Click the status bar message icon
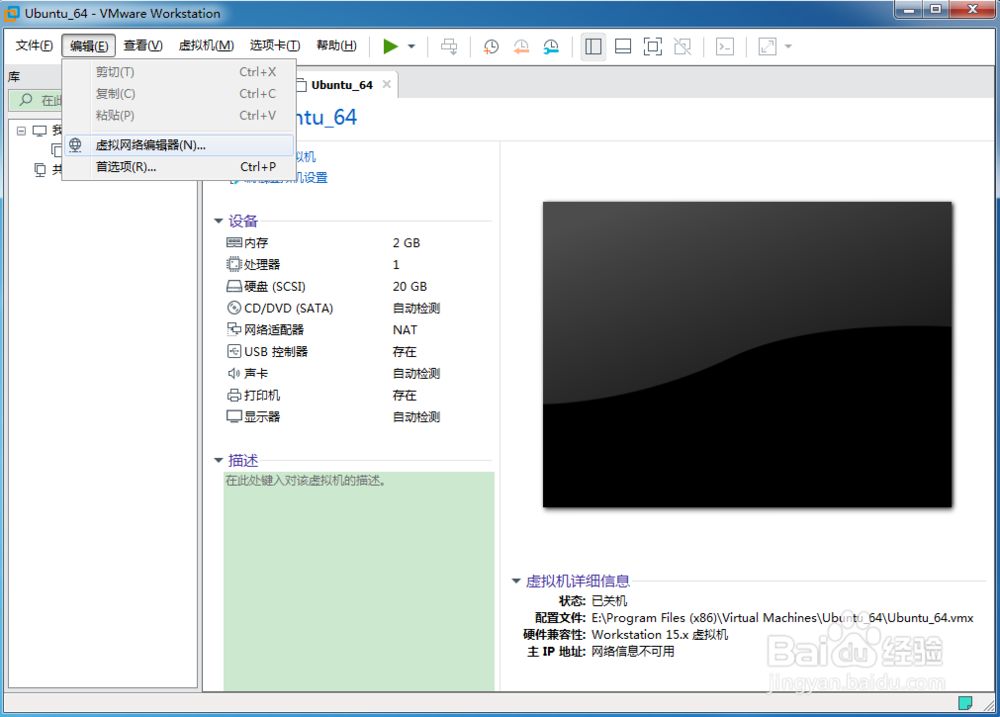This screenshot has width=1000, height=717. tap(965, 703)
